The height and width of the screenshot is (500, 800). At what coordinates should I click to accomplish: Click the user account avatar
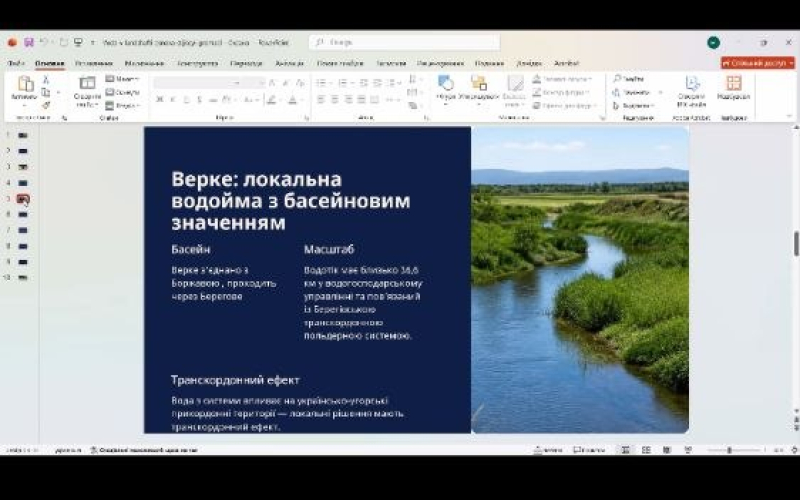(x=713, y=43)
